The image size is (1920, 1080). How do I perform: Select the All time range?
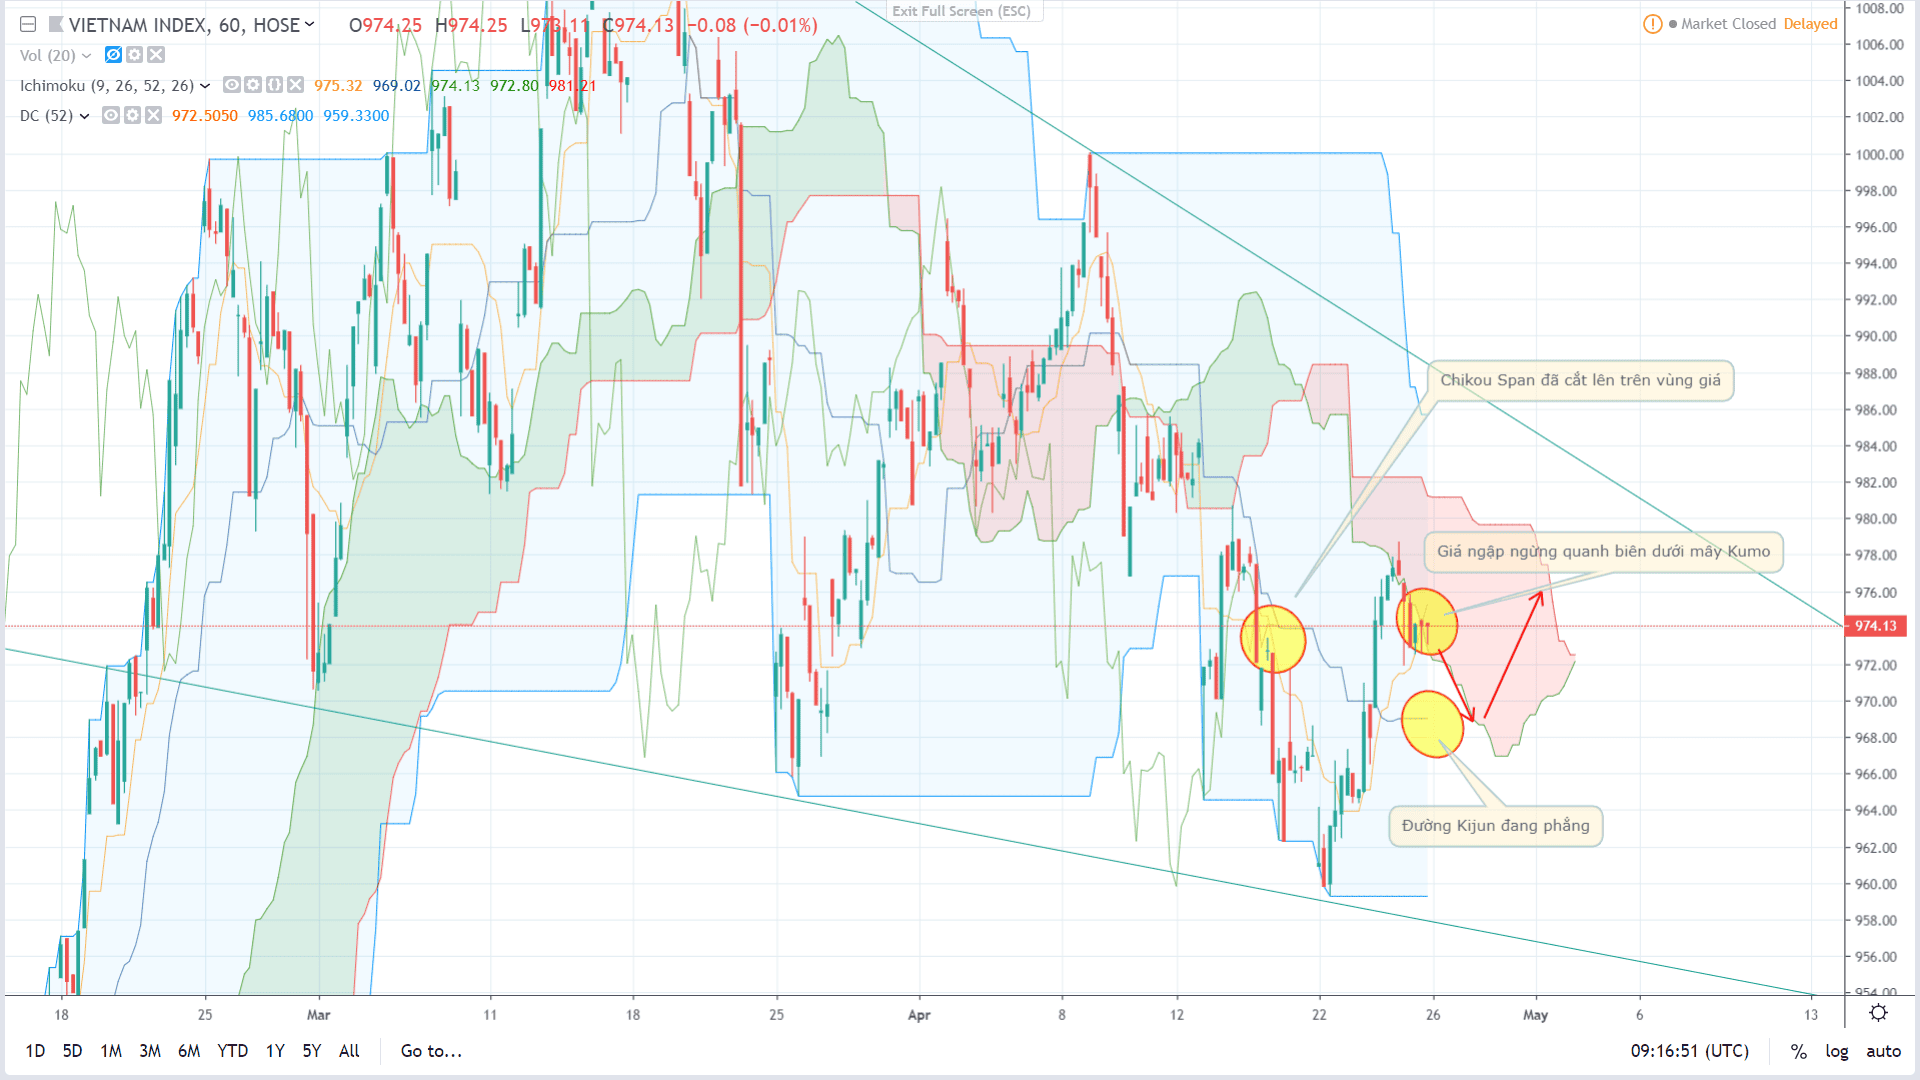pos(349,1051)
